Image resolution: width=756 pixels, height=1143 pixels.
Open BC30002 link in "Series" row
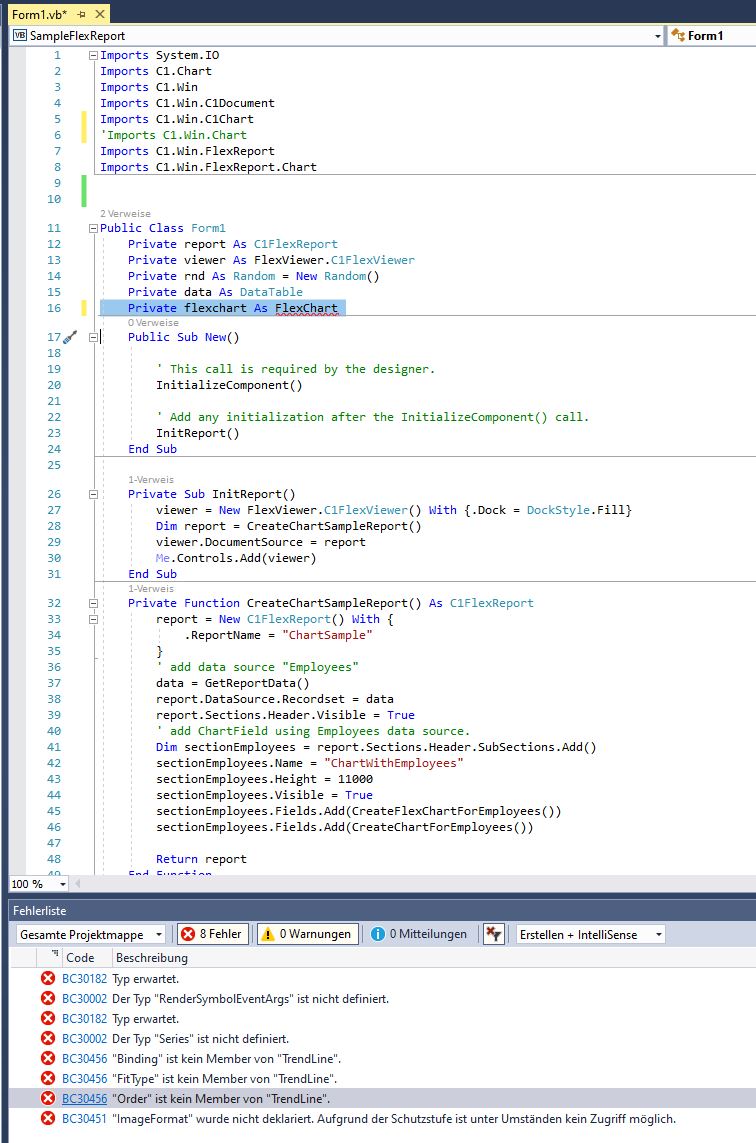click(x=85, y=1039)
